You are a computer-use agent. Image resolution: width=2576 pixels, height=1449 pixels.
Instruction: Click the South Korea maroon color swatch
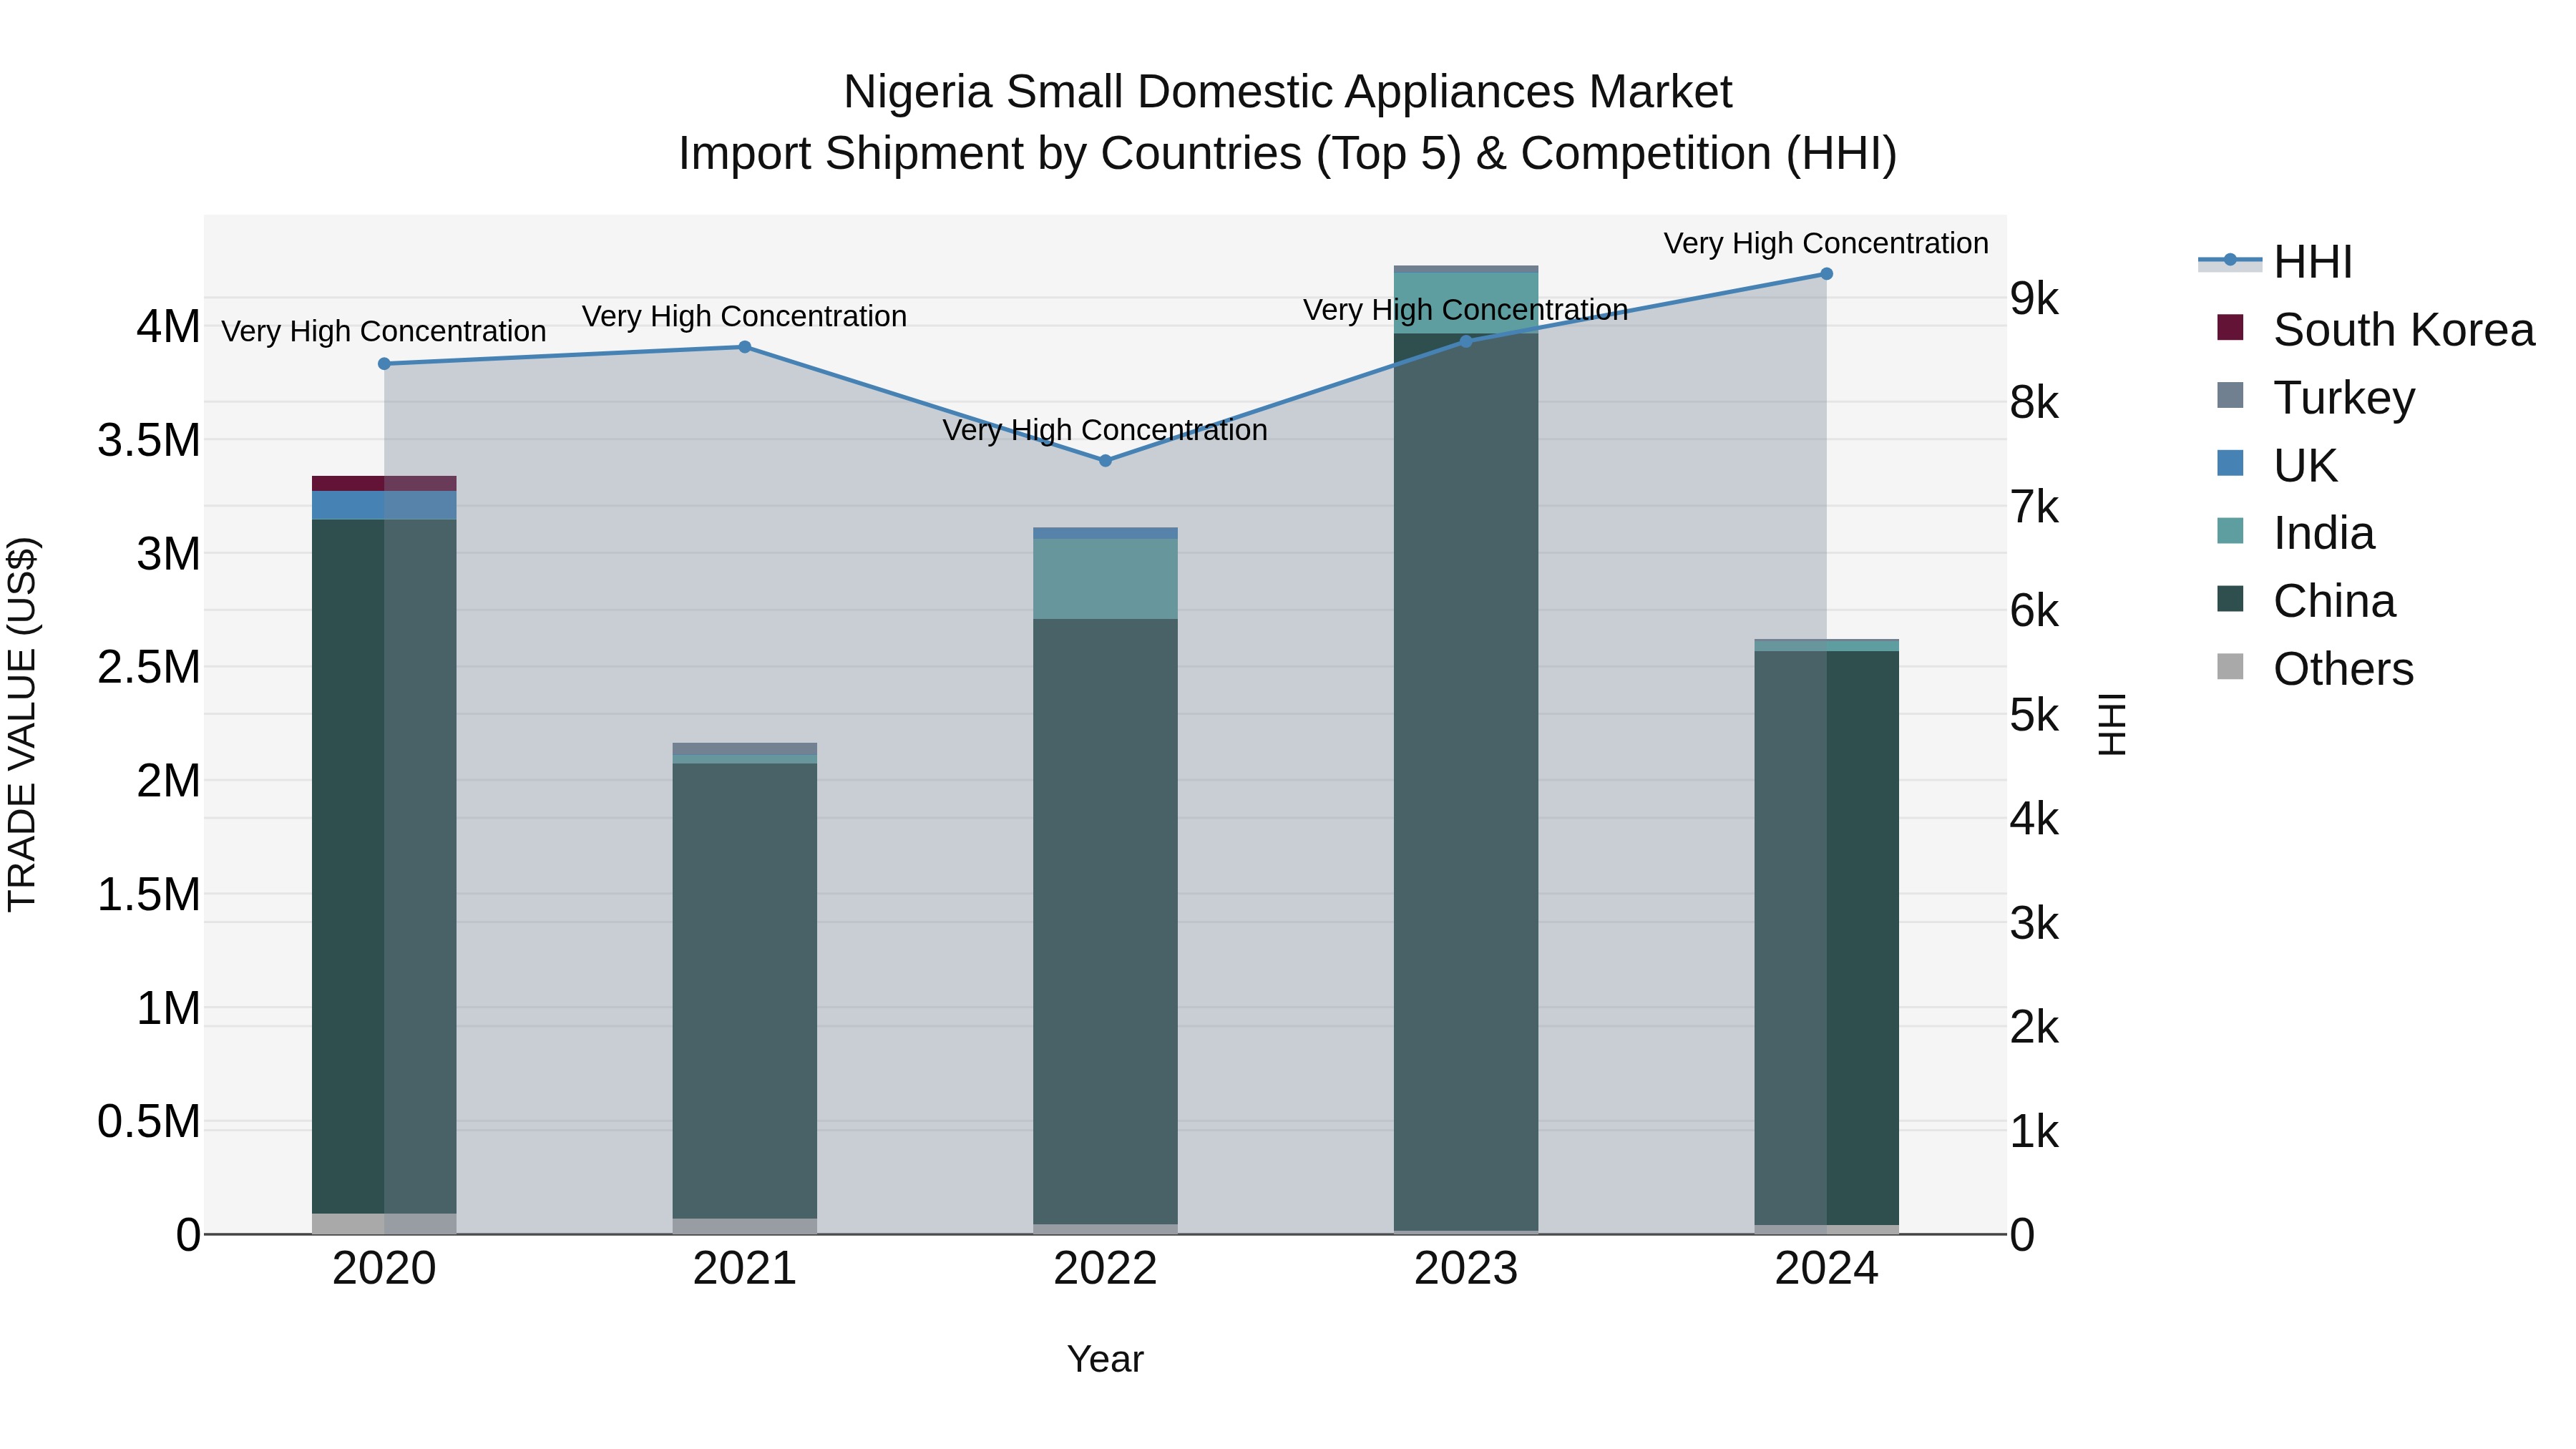coord(2230,327)
